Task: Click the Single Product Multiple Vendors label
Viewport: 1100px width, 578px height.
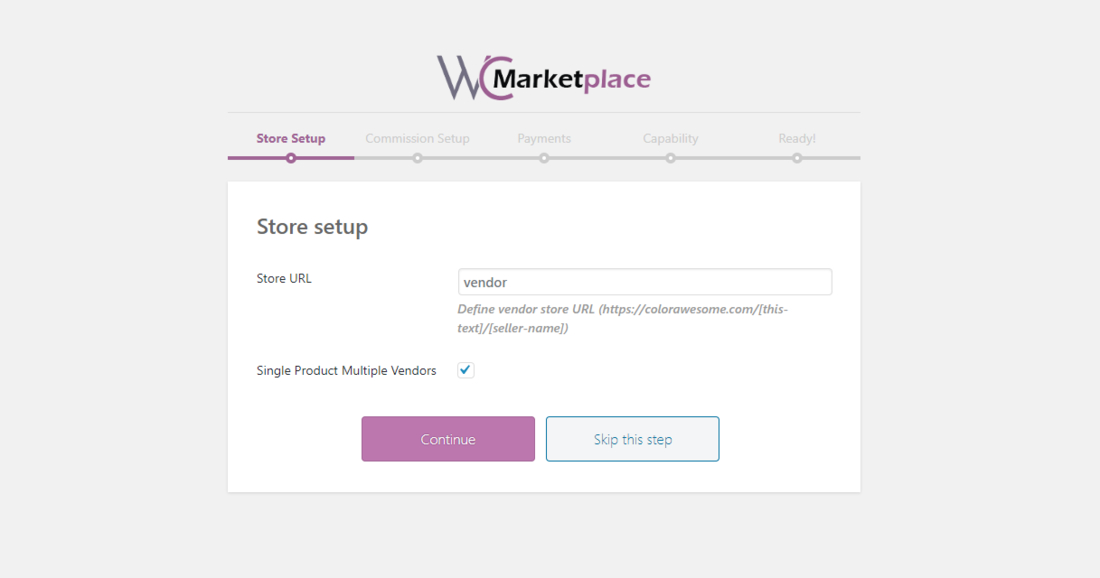Action: [347, 370]
